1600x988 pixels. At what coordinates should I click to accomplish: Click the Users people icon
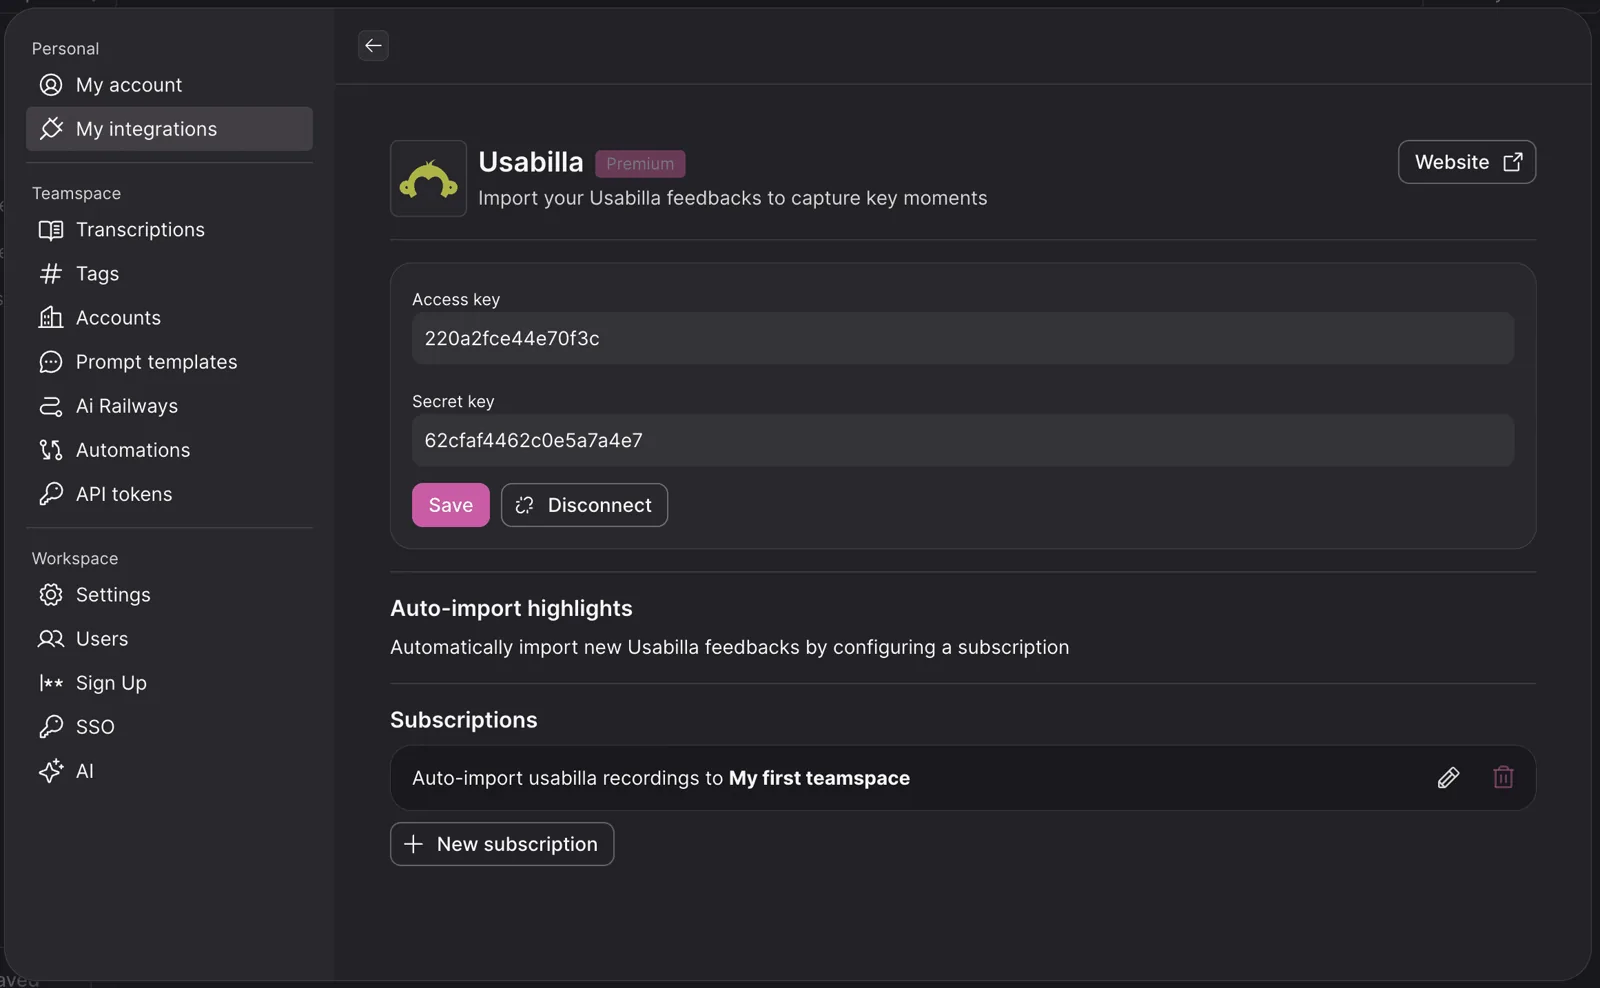pyautogui.click(x=51, y=639)
